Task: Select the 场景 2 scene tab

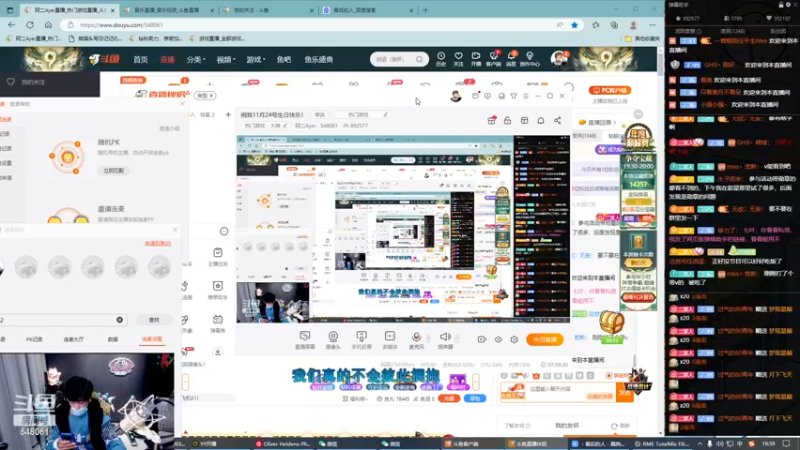Action: (207, 115)
